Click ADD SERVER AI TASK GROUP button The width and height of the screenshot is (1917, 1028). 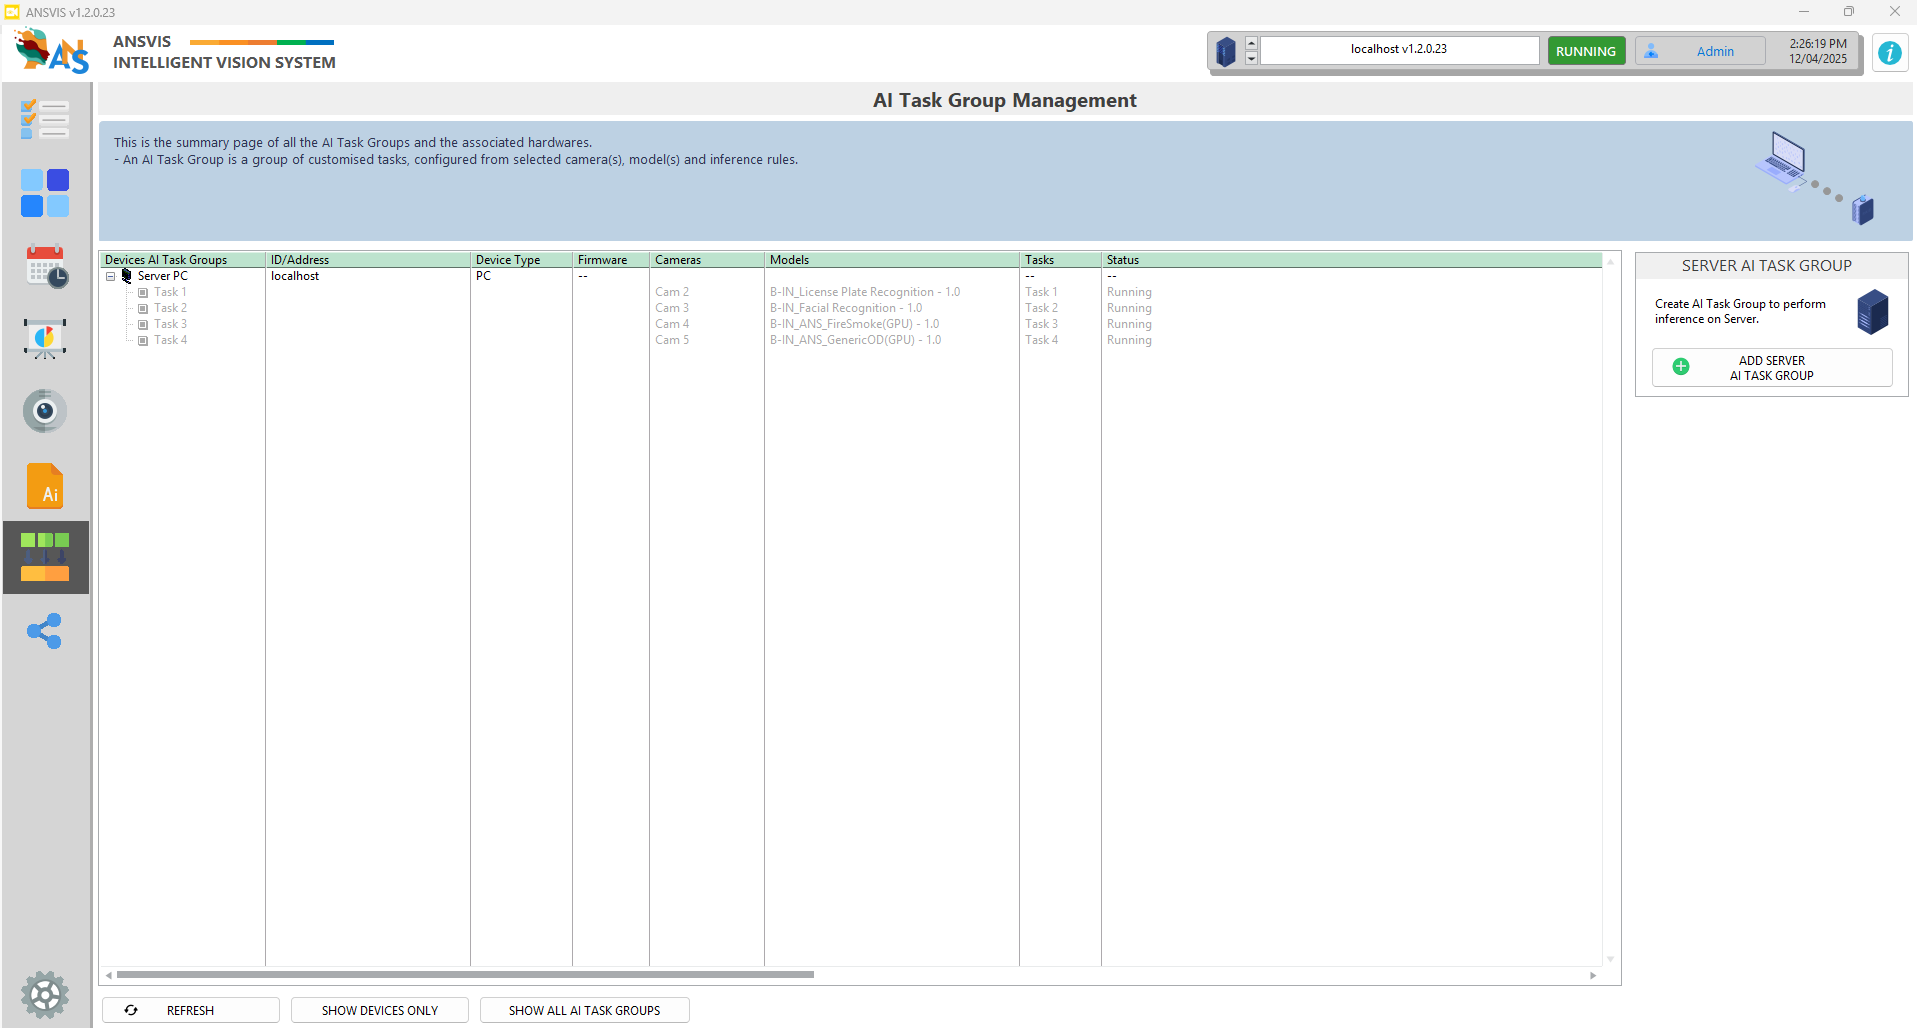(x=1771, y=368)
